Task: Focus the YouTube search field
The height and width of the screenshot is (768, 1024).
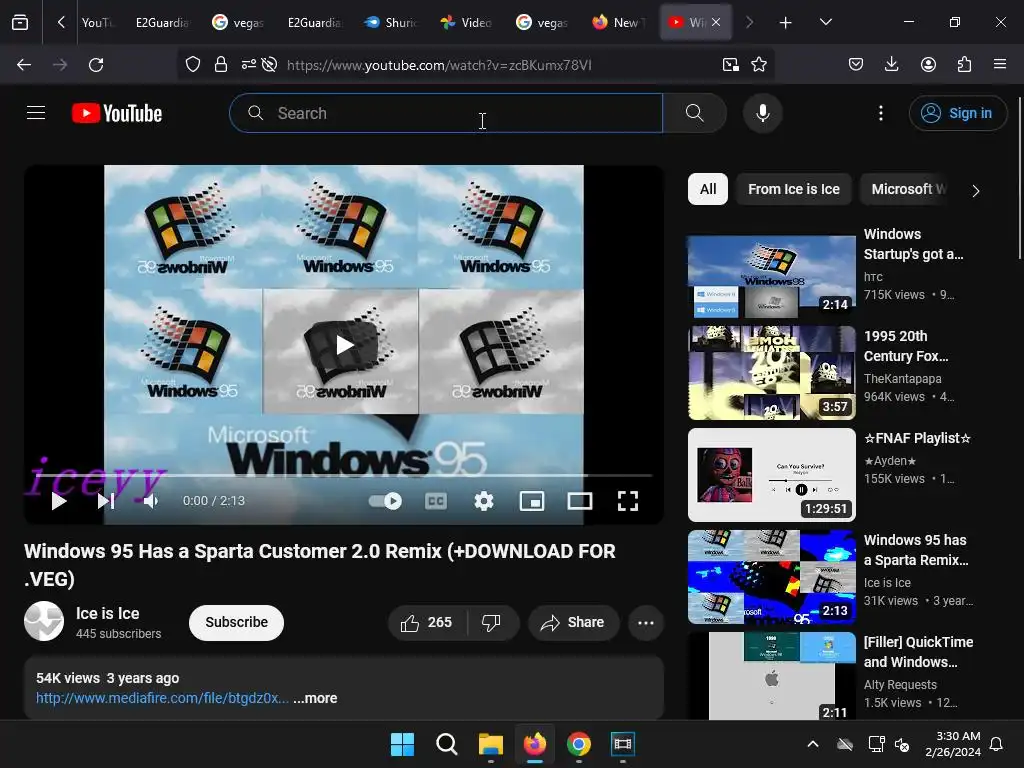Action: [x=446, y=113]
